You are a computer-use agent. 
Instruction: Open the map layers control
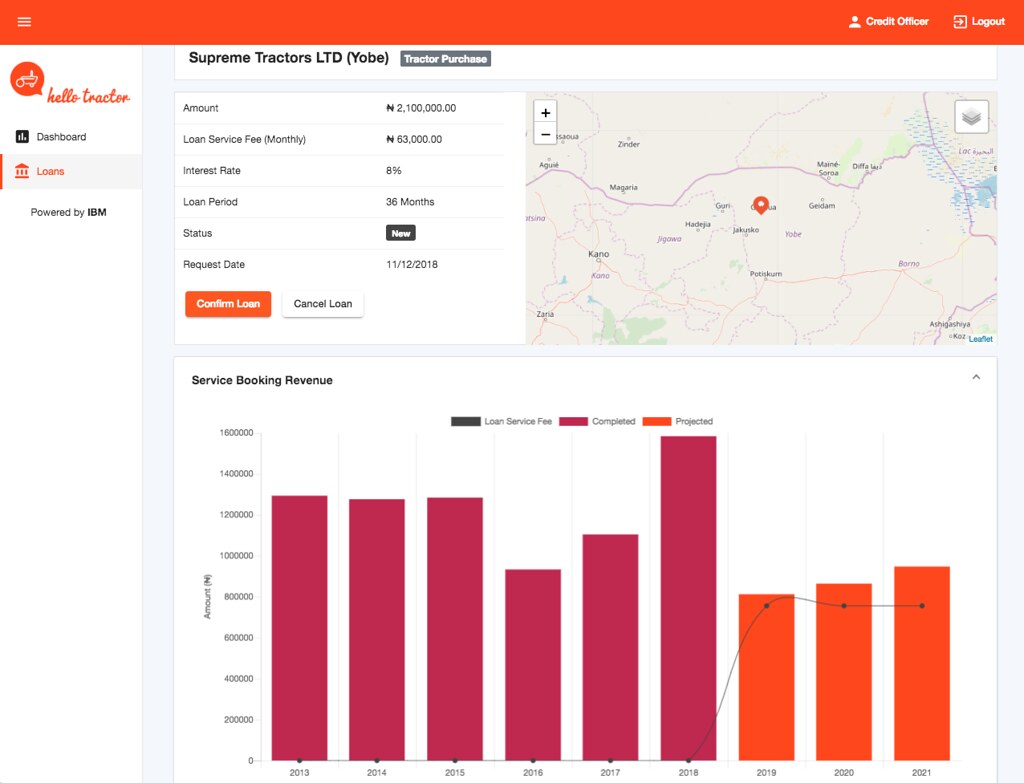[971, 117]
